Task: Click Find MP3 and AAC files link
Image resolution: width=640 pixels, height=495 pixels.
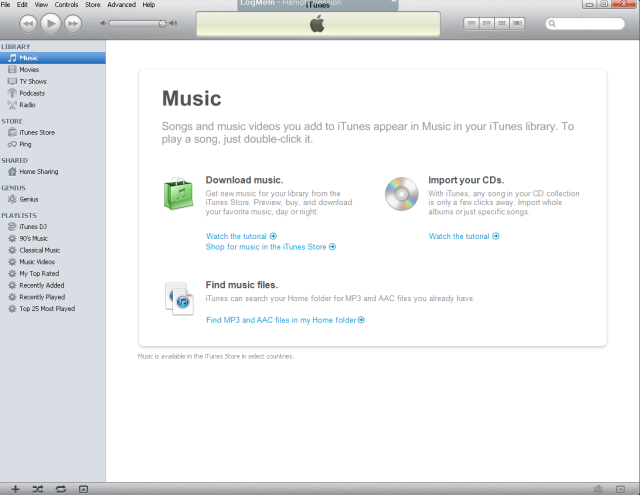Action: pos(285,320)
